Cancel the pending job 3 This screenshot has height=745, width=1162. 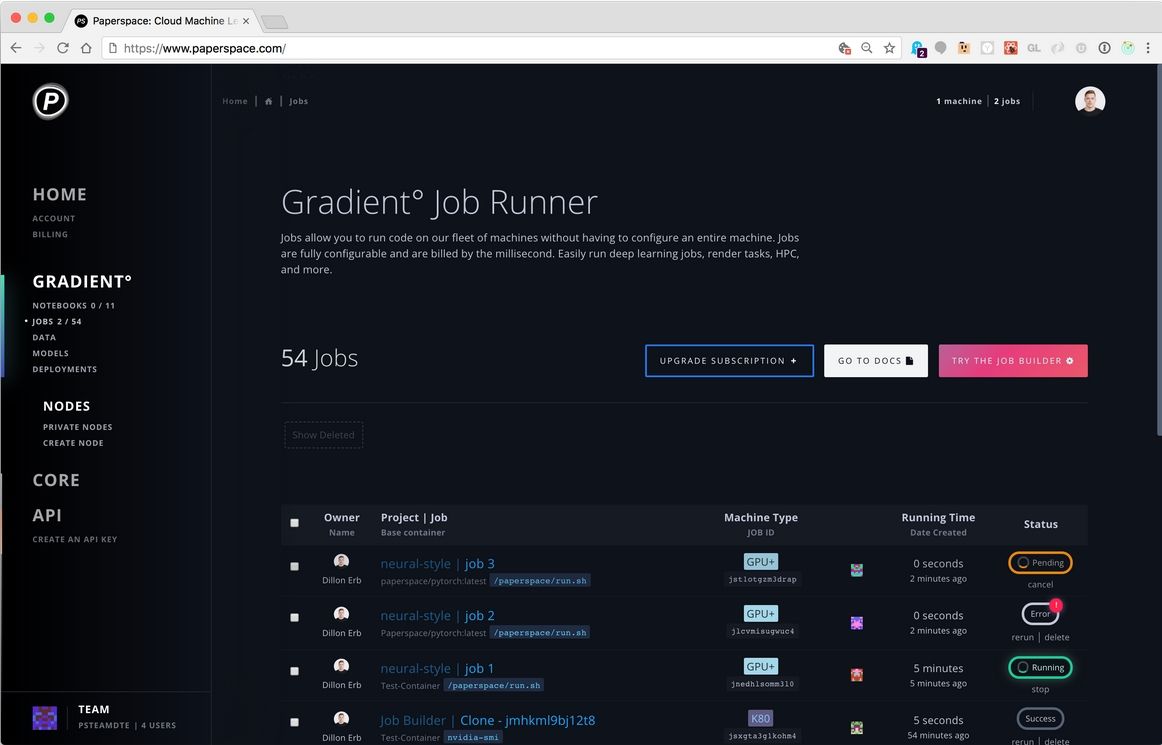[1040, 585]
